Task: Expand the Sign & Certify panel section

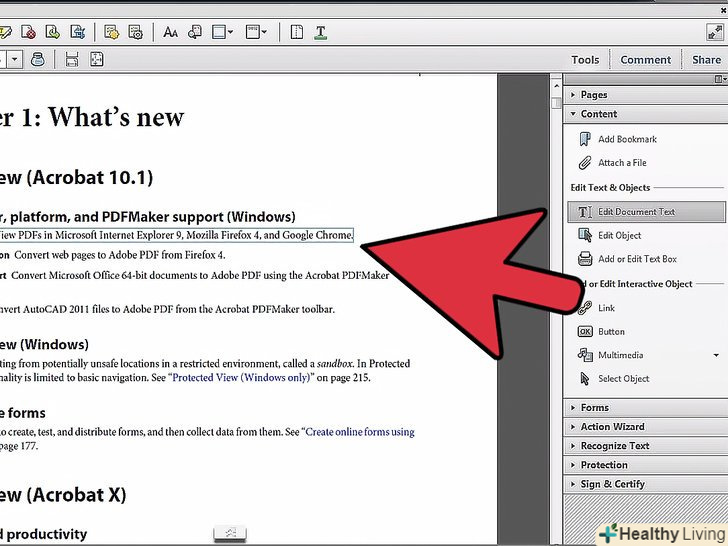Action: [645, 484]
